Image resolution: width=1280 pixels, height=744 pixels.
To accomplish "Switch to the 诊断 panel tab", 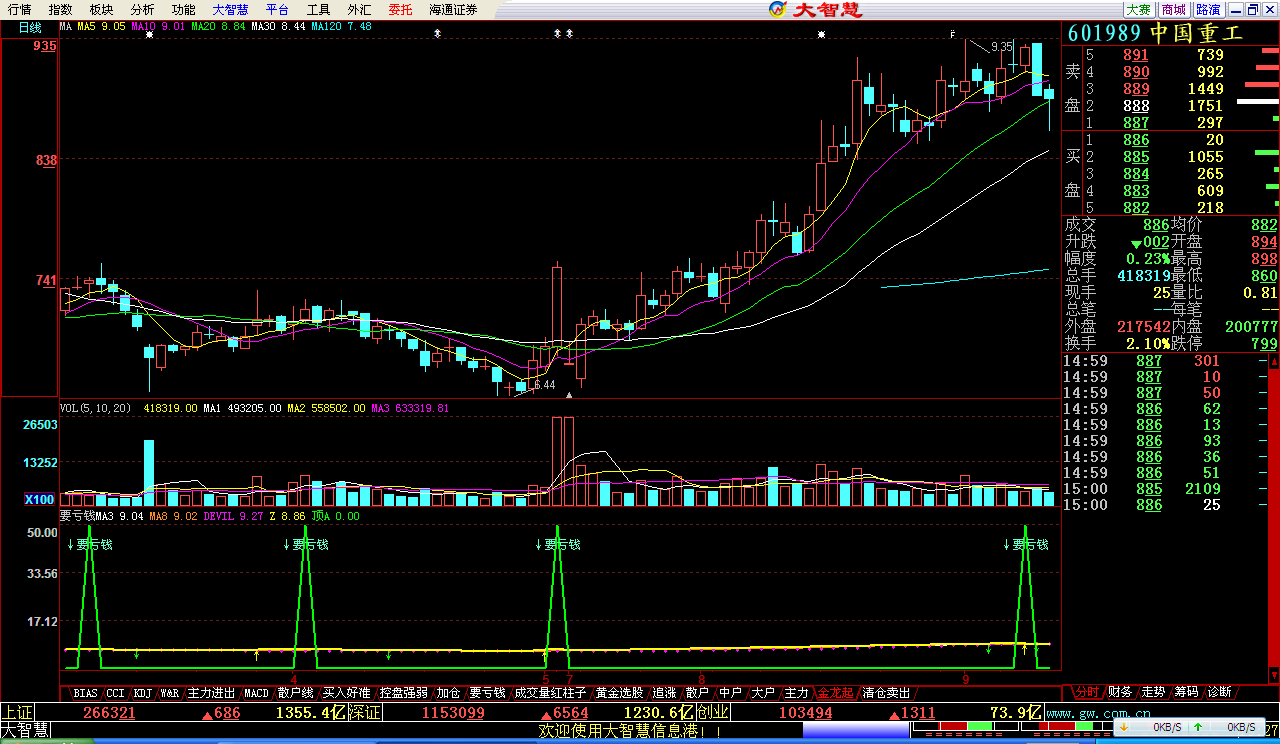I will tap(1220, 692).
